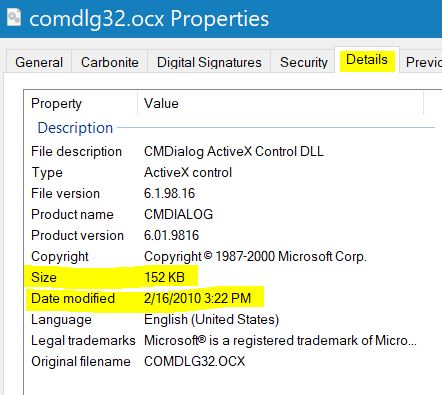Click the File version value 6.1.98.16
Viewport: 442px width, 395px height.
[x=169, y=194]
